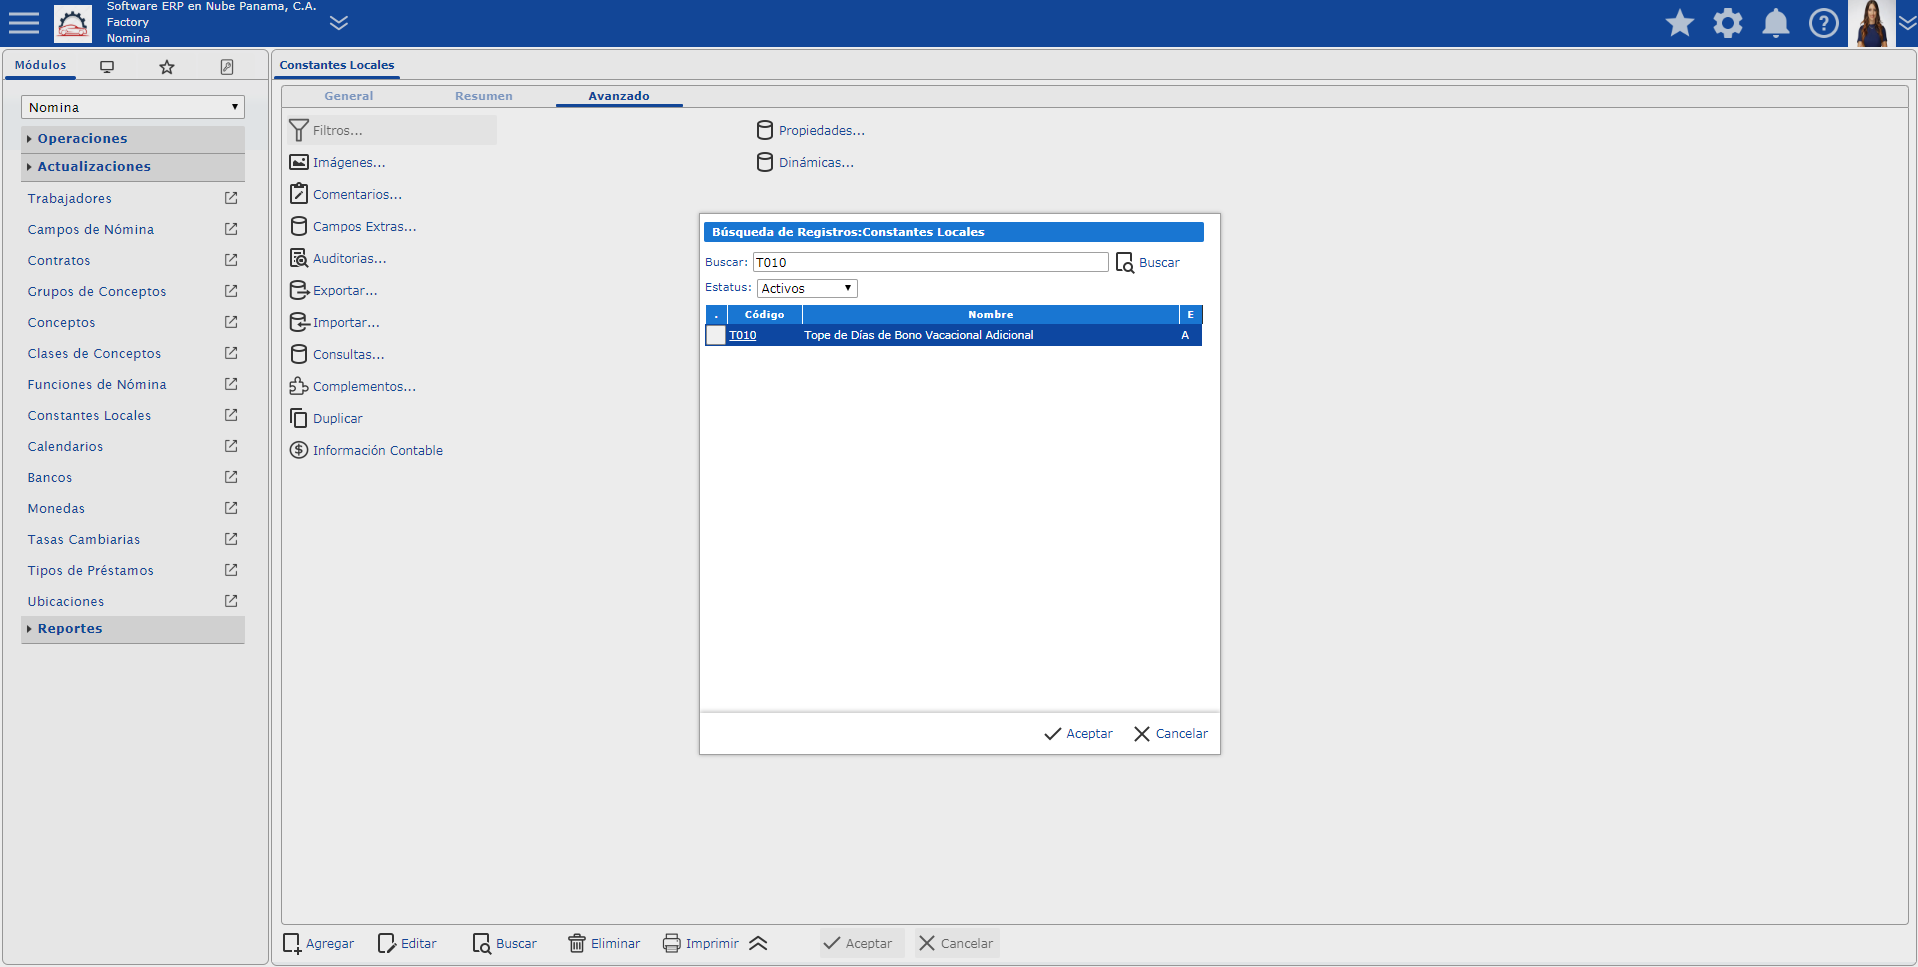Open Campos de Nómina from sidebar

[91, 229]
